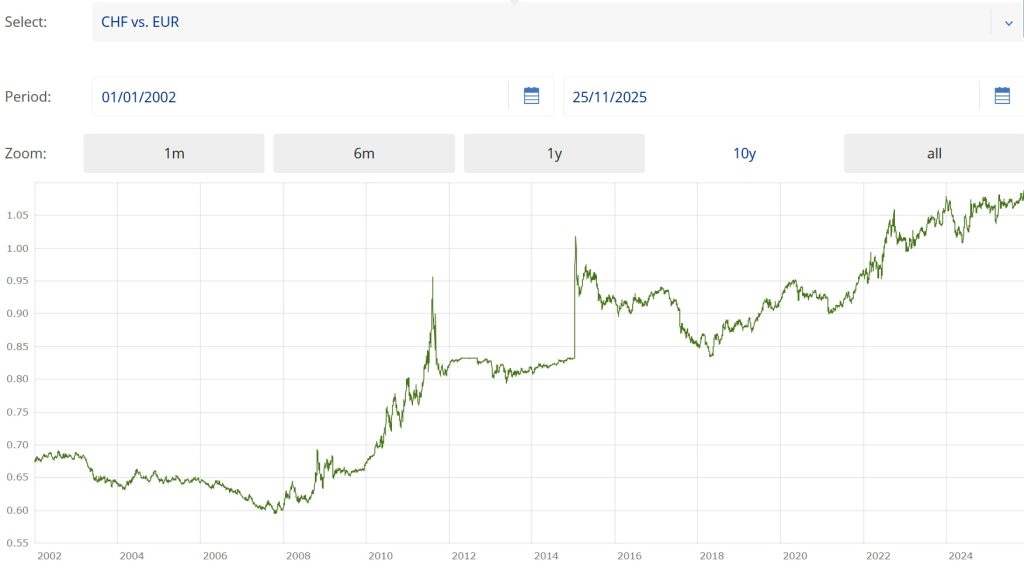Expand the currency pair chevron arrow

(x=1007, y=22)
